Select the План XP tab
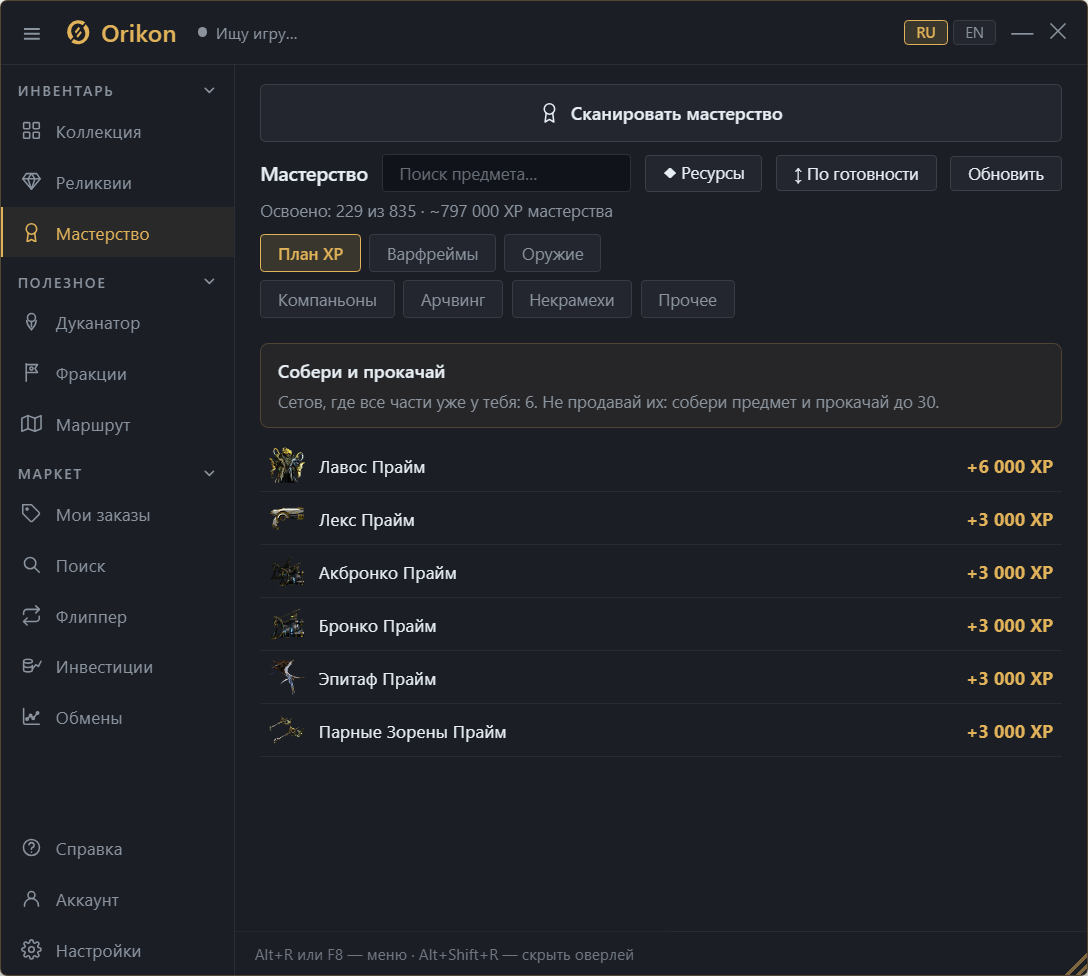This screenshot has width=1088, height=976. click(x=310, y=253)
